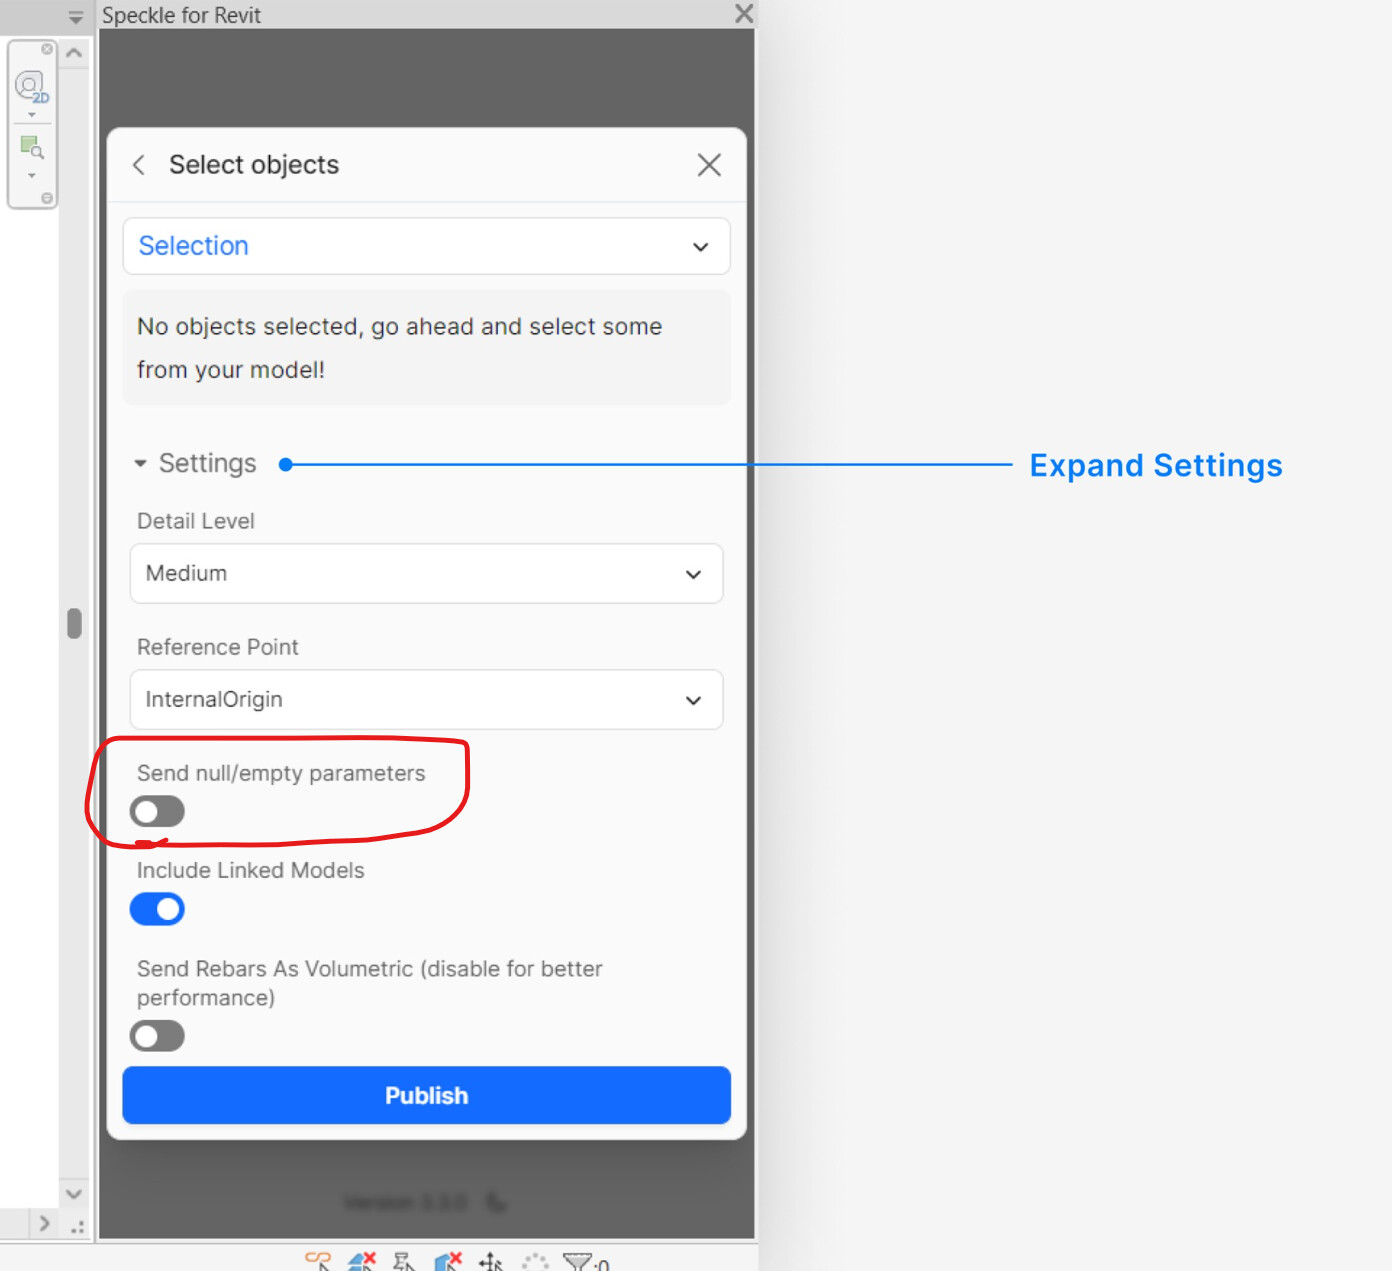Toggle Drag Elements on Selection icon
Viewport: 1392px width, 1271px height.
491,1261
